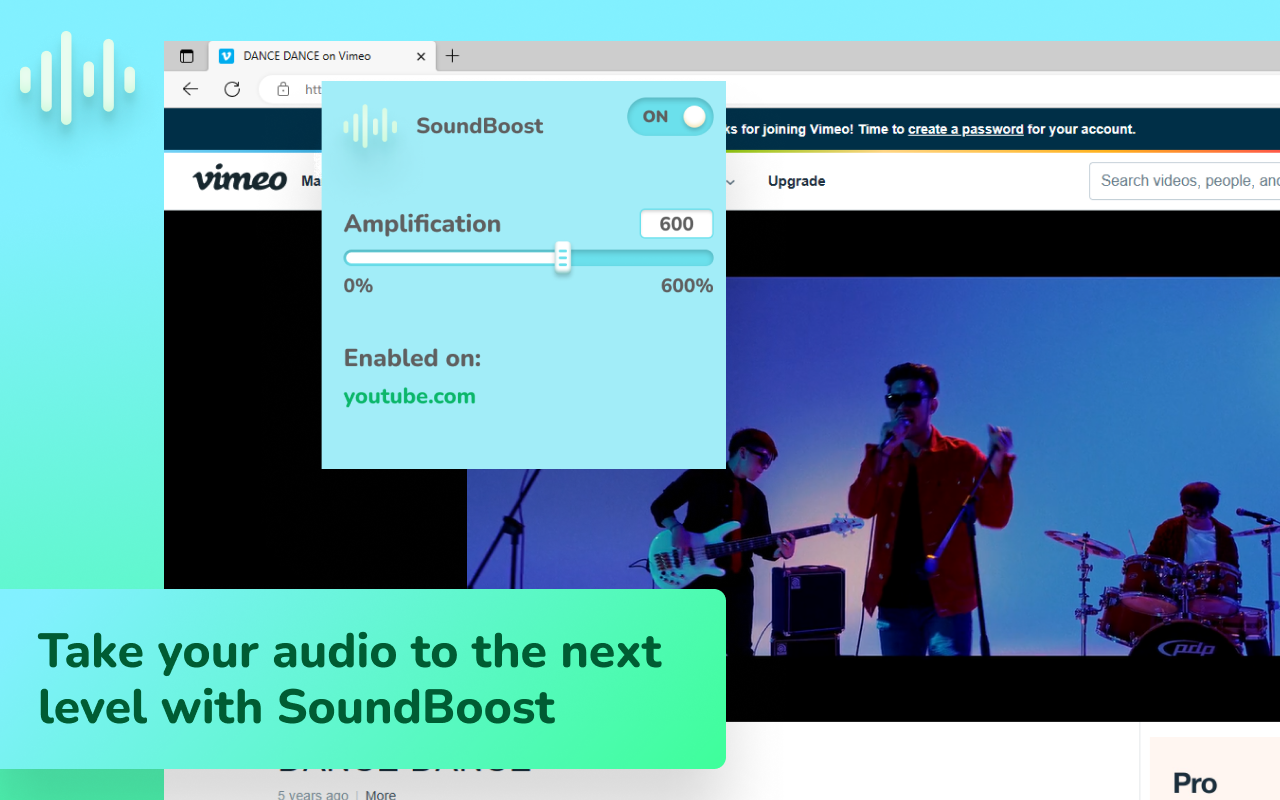Go back using the browser back arrow
The height and width of the screenshot is (800, 1280).
point(190,89)
